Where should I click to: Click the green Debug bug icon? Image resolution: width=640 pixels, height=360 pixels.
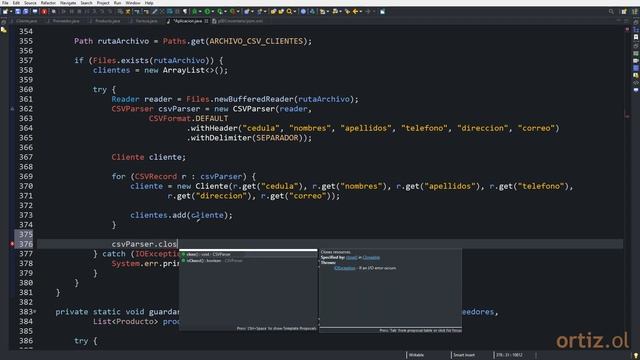click(x=194, y=11)
